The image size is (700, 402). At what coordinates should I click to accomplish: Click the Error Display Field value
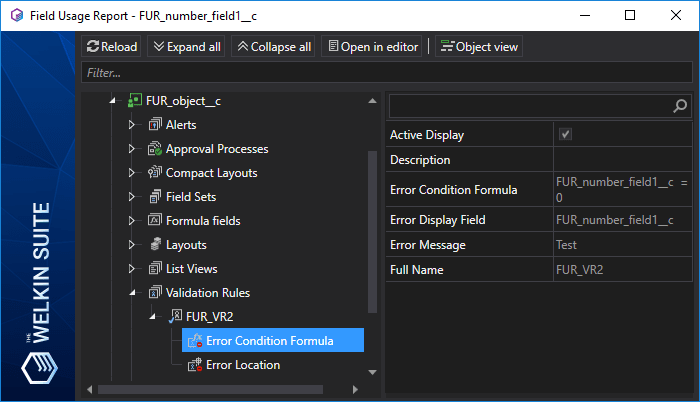614,220
